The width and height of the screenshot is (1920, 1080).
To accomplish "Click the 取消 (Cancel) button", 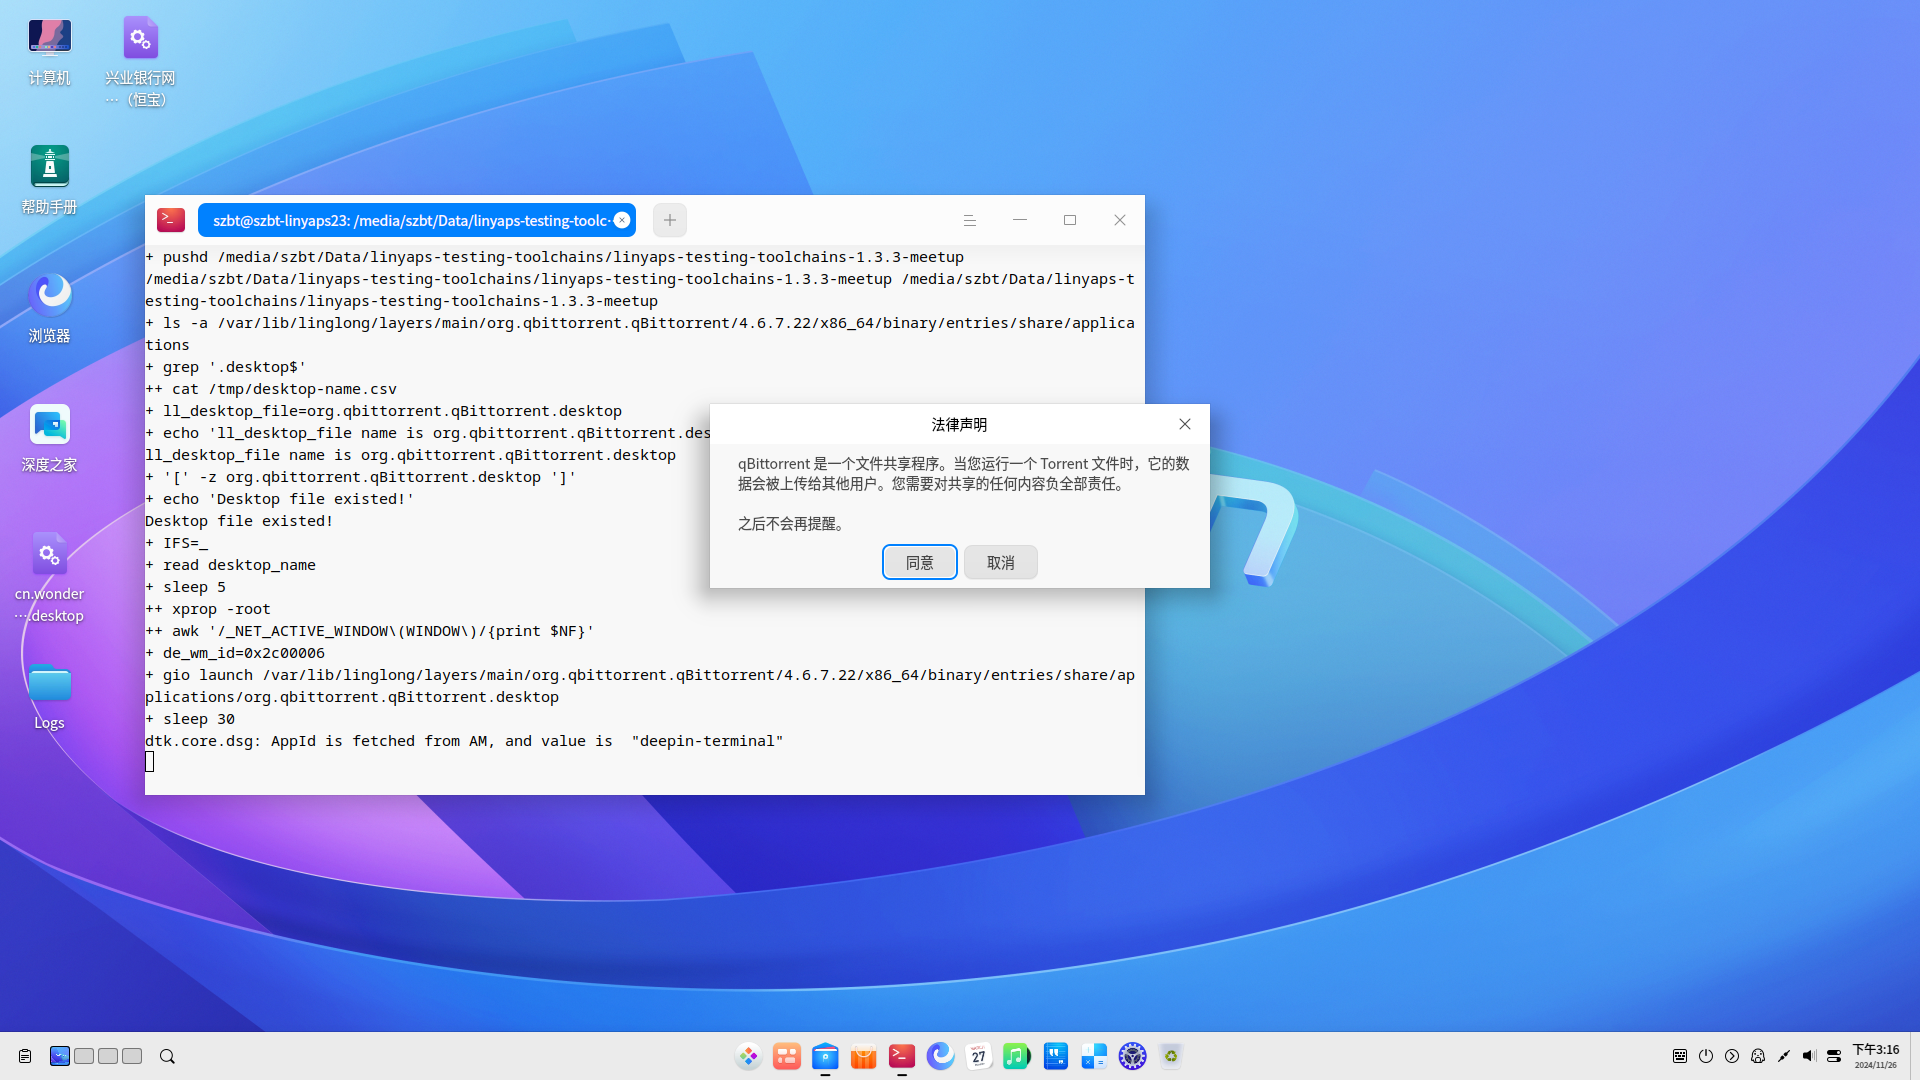I will [x=1000, y=562].
